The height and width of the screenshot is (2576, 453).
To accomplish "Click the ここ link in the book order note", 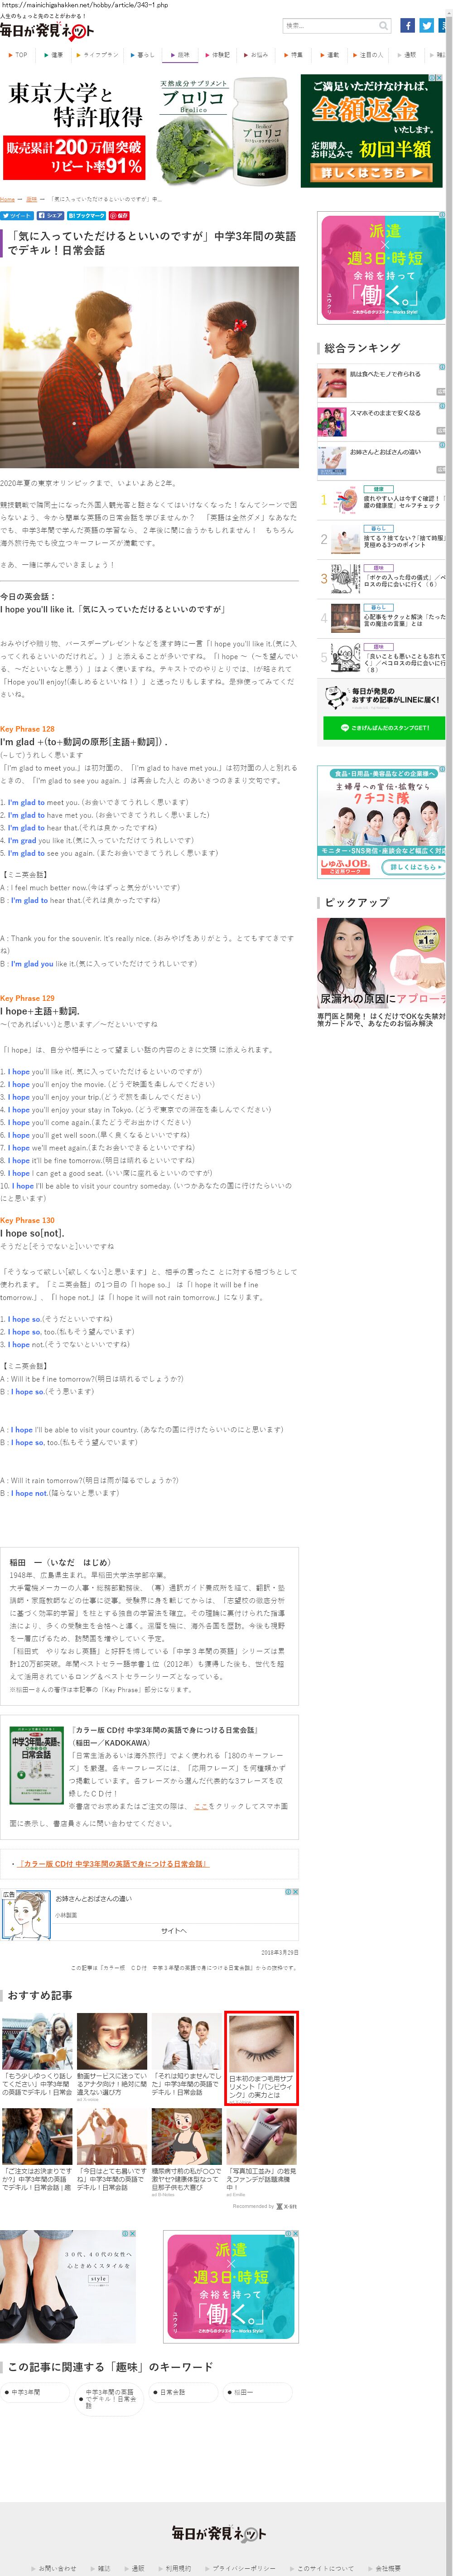I will pos(201,1806).
